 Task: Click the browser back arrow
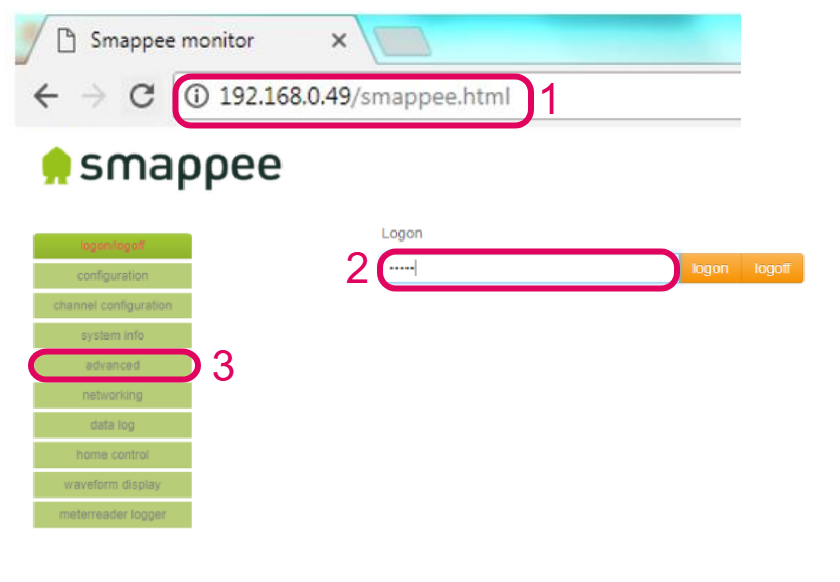pyautogui.click(x=46, y=96)
